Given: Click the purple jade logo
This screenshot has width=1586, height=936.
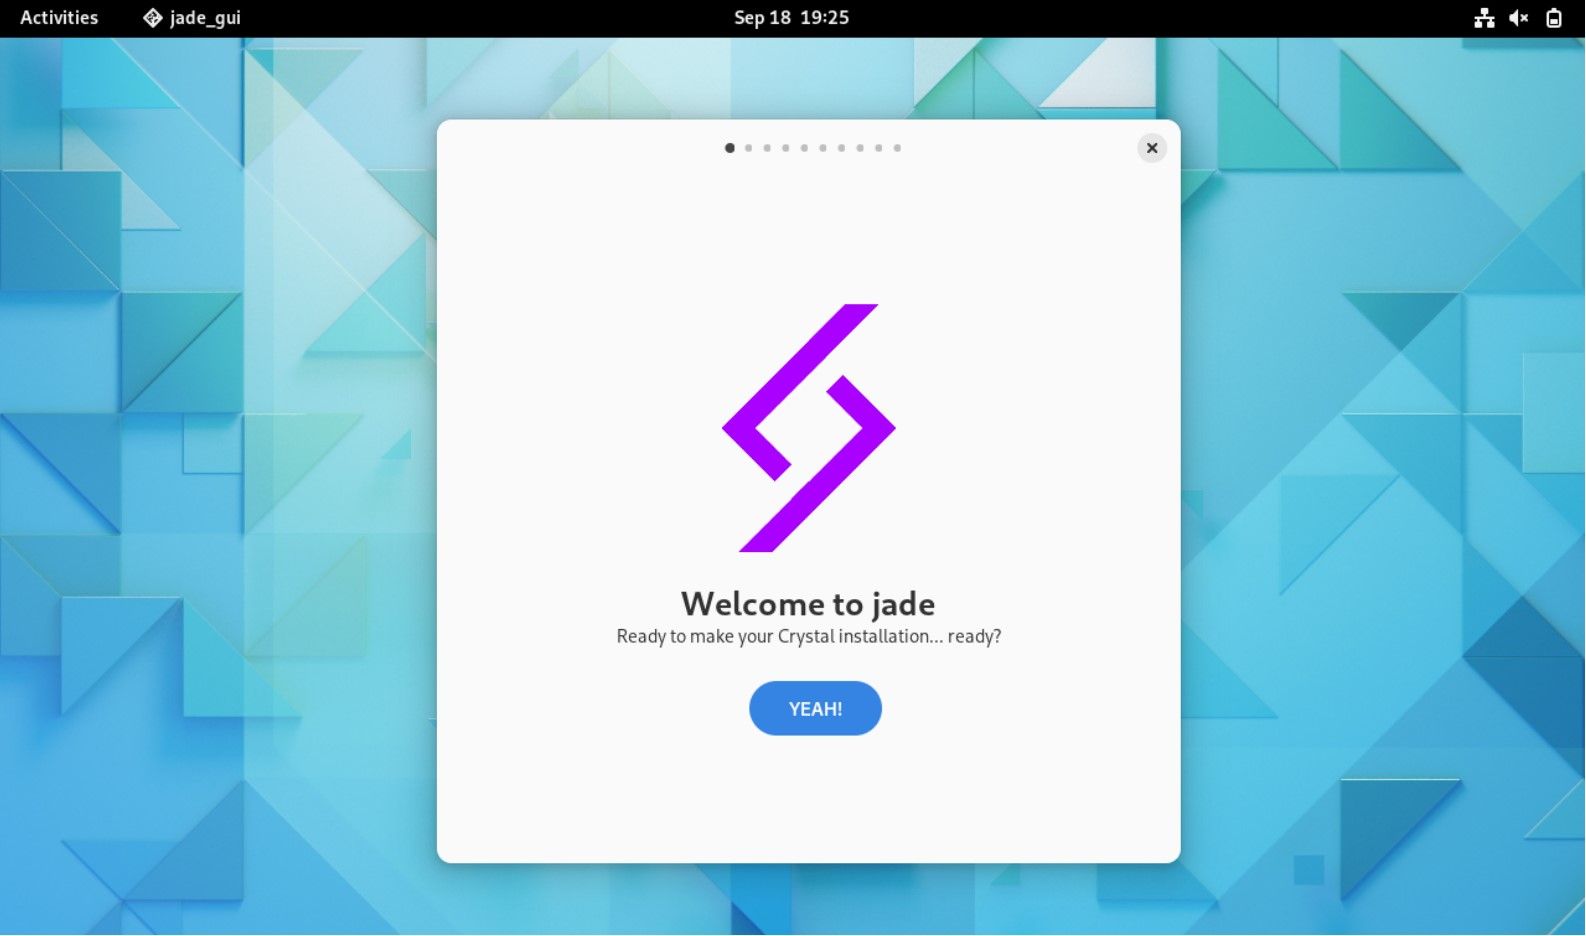Looking at the screenshot, I should pos(809,428).
